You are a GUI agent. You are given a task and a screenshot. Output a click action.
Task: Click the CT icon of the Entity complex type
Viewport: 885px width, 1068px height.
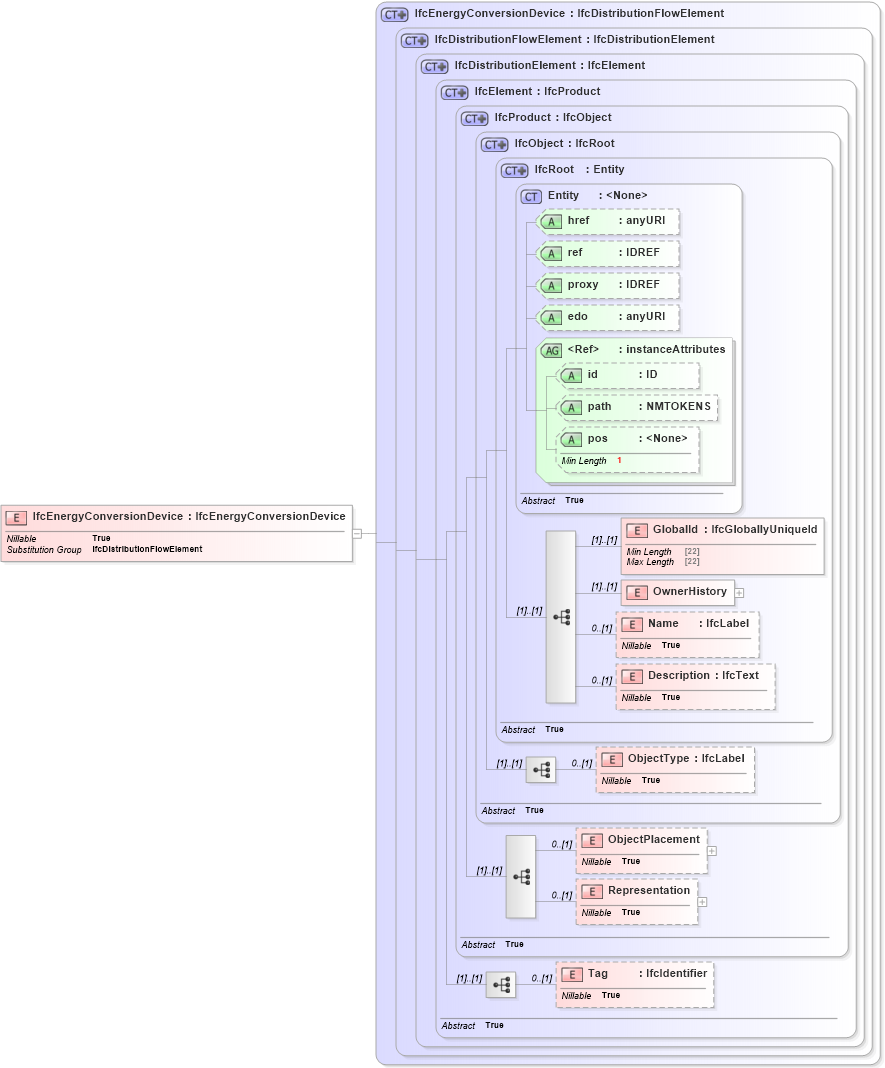pyautogui.click(x=531, y=196)
